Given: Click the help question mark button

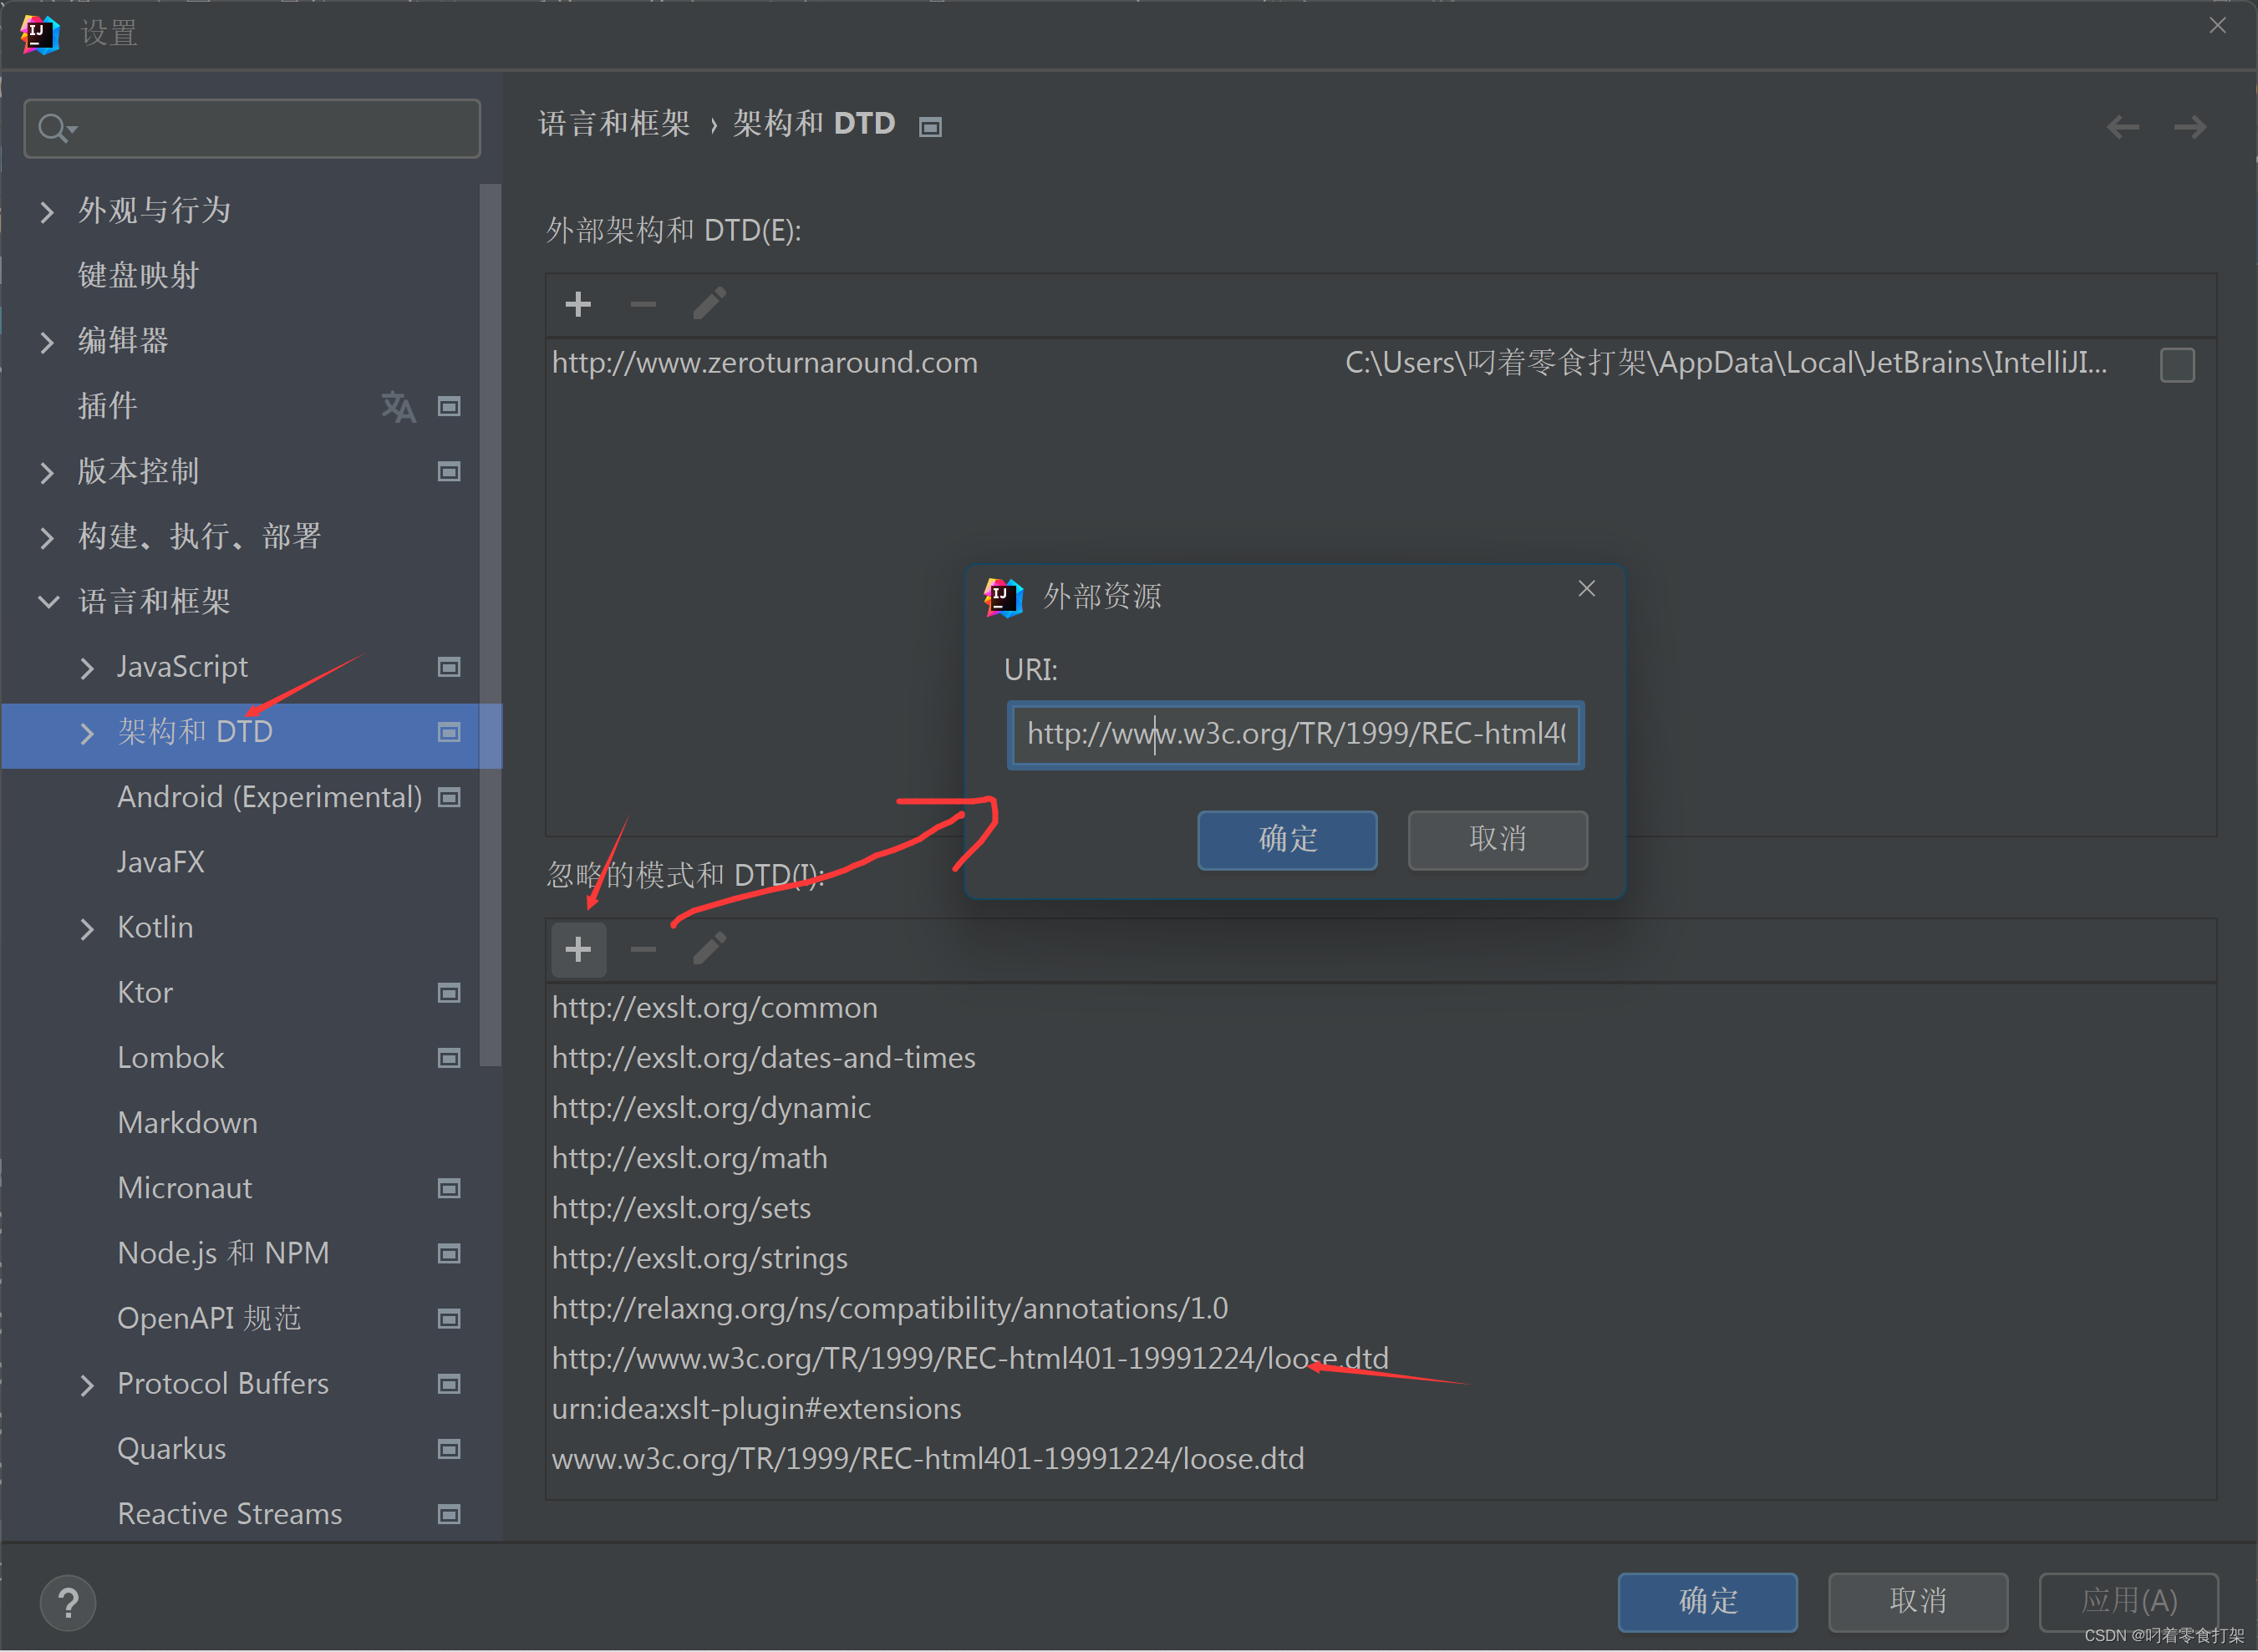Looking at the screenshot, I should pos(68,1603).
